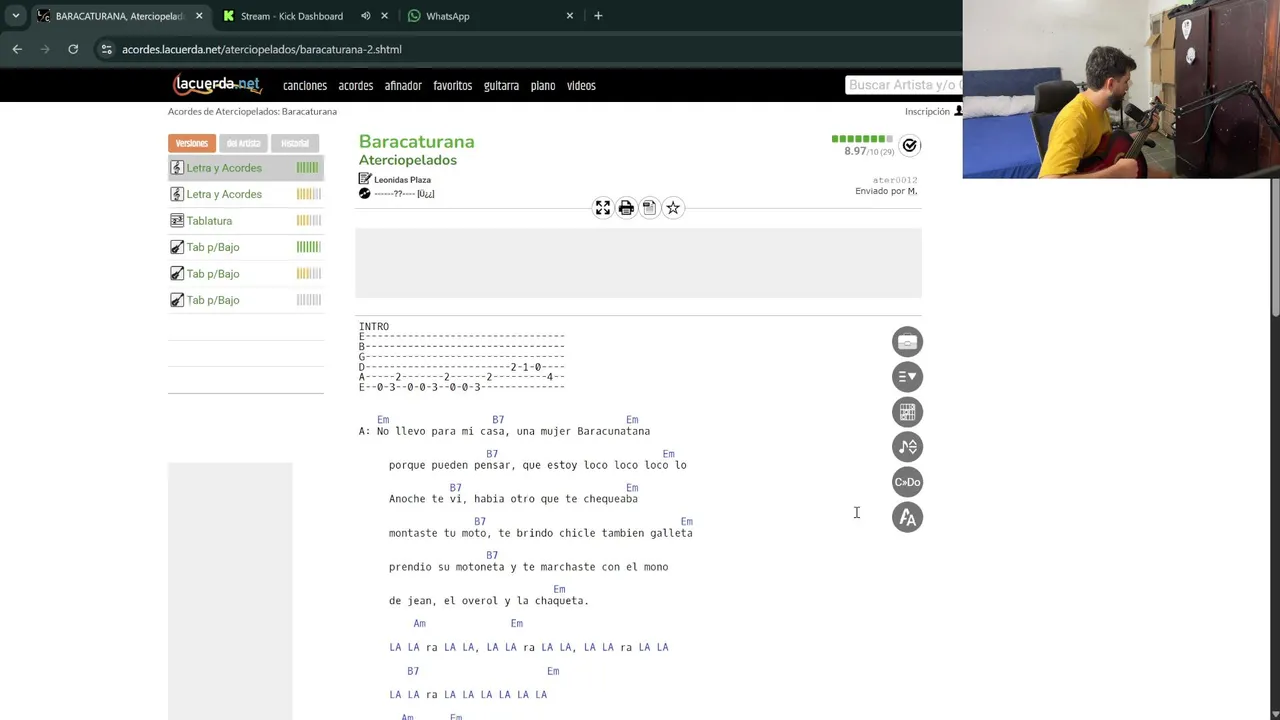Image resolution: width=1280 pixels, height=720 pixels.
Task: Click the Buscar Artista search field
Action: [904, 85]
